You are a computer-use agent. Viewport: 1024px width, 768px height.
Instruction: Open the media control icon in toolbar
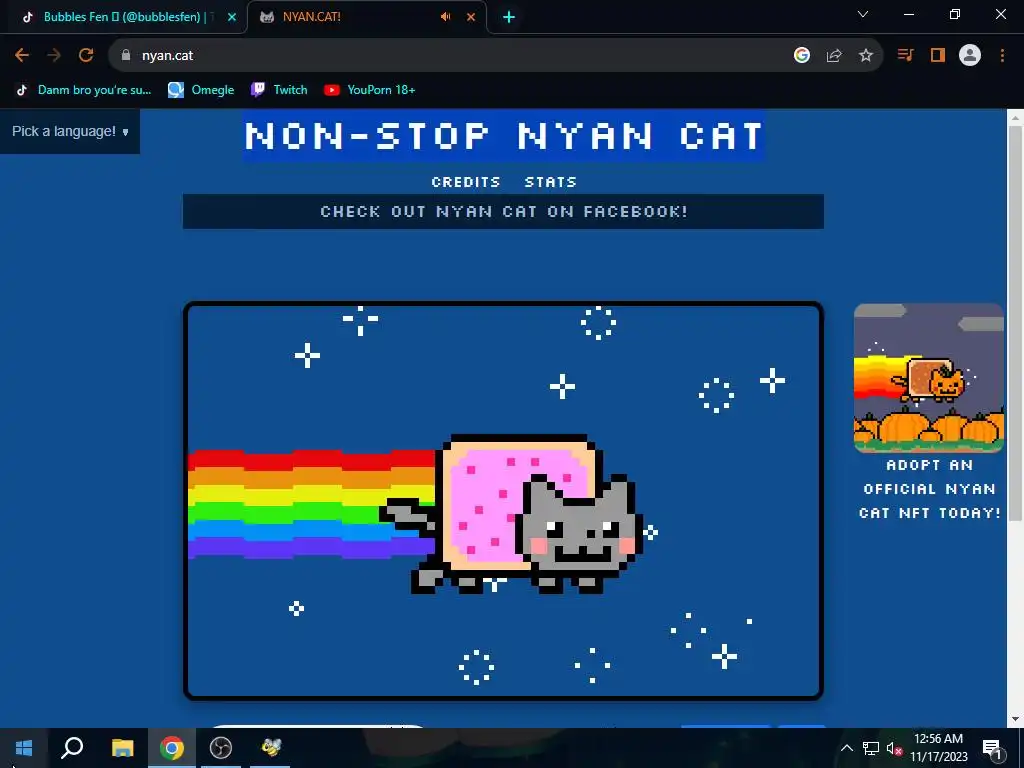(905, 56)
